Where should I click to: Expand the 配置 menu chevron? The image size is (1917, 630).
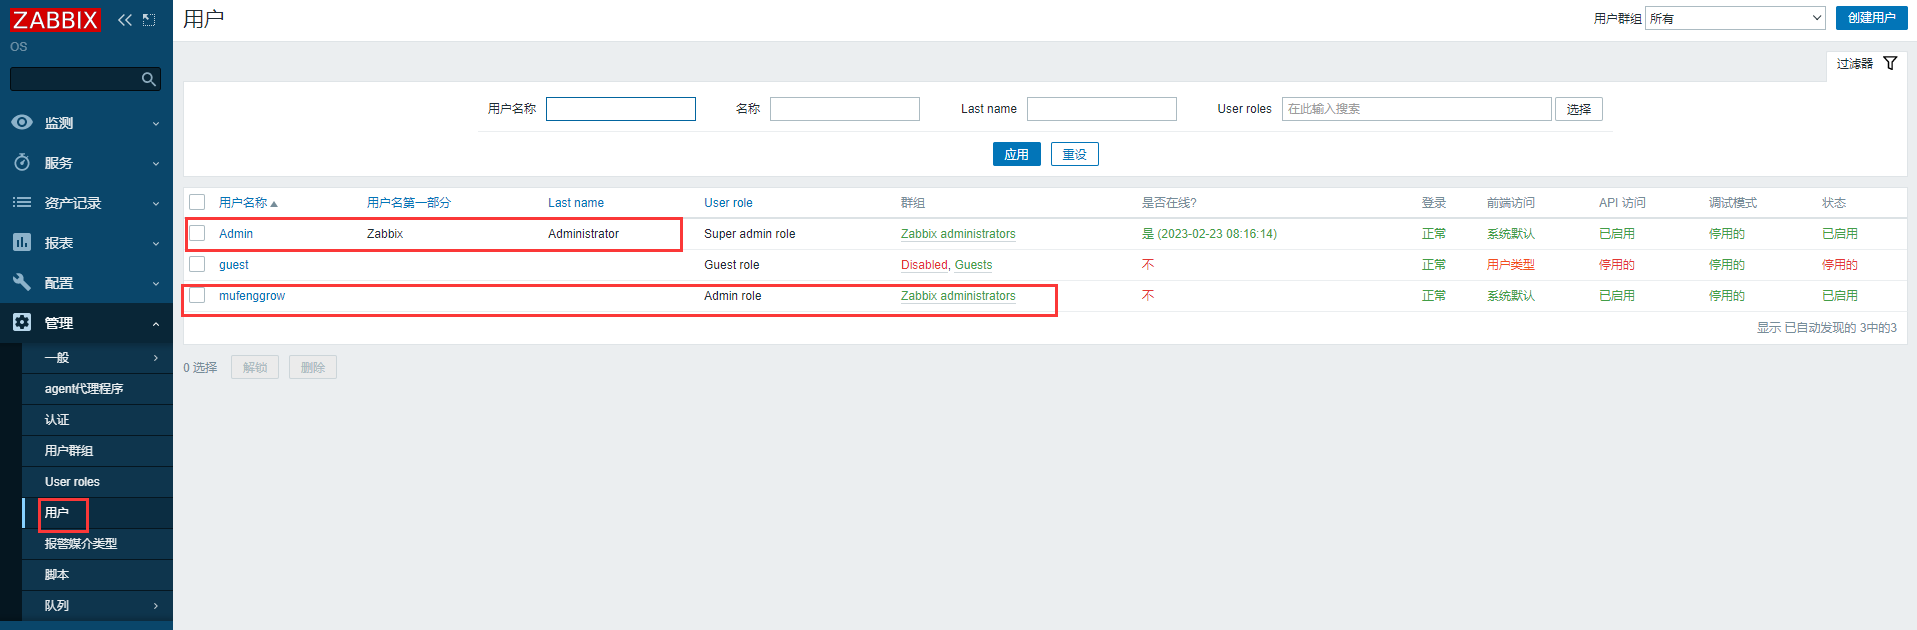click(x=156, y=284)
